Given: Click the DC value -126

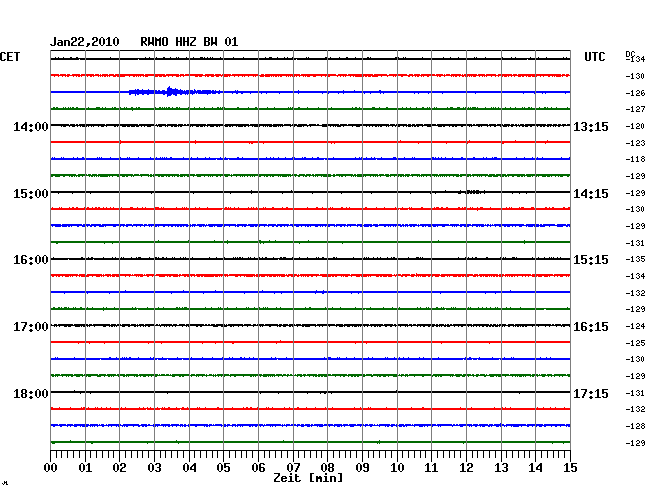Looking at the screenshot, I should [635, 93].
